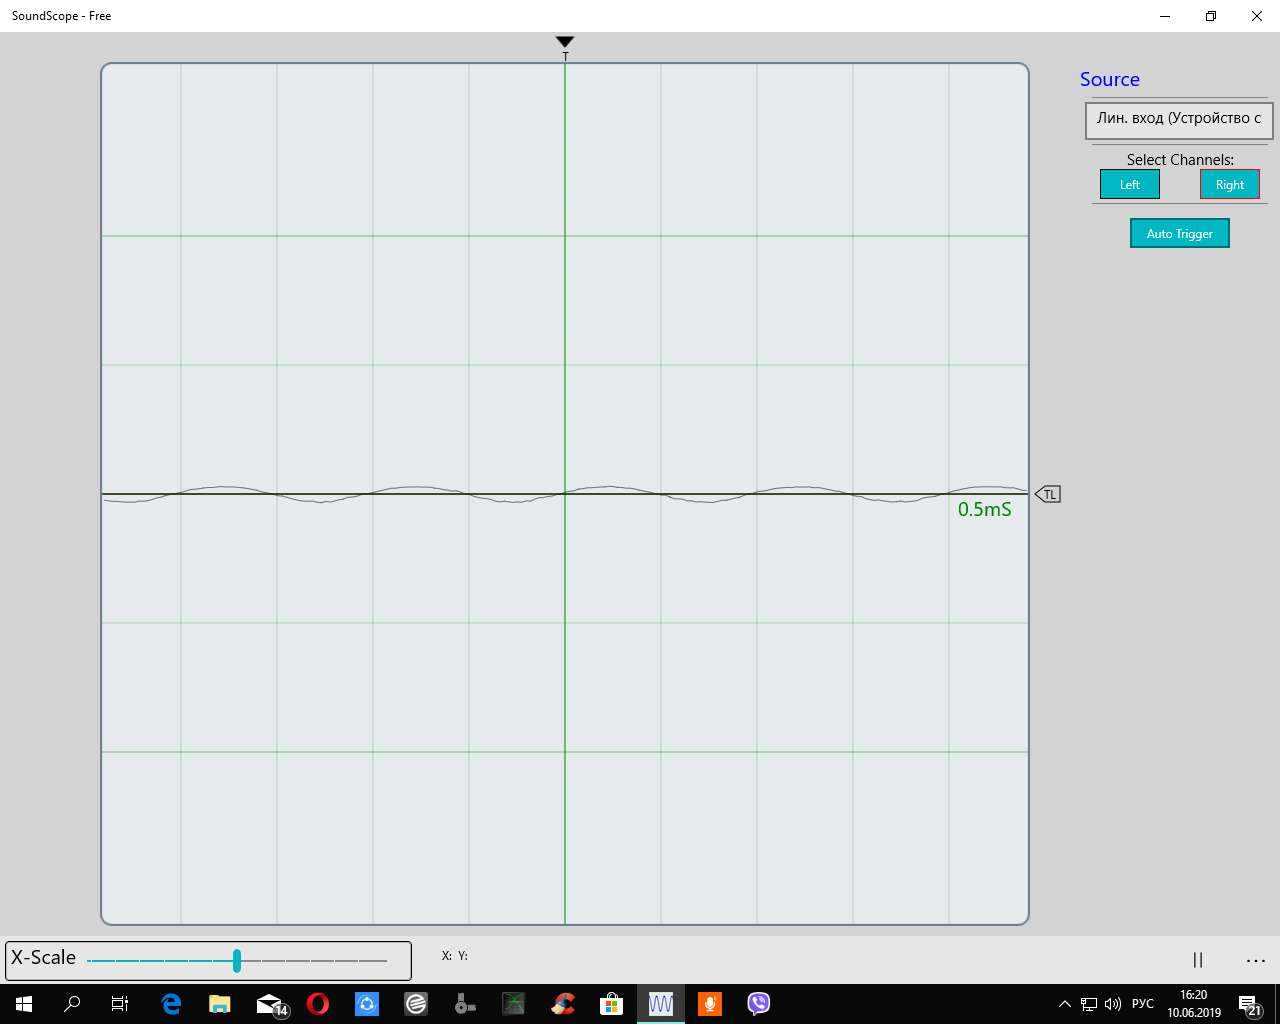This screenshot has width=1280, height=1024.
Task: Open Viber from the taskbar
Action: pyautogui.click(x=759, y=1004)
